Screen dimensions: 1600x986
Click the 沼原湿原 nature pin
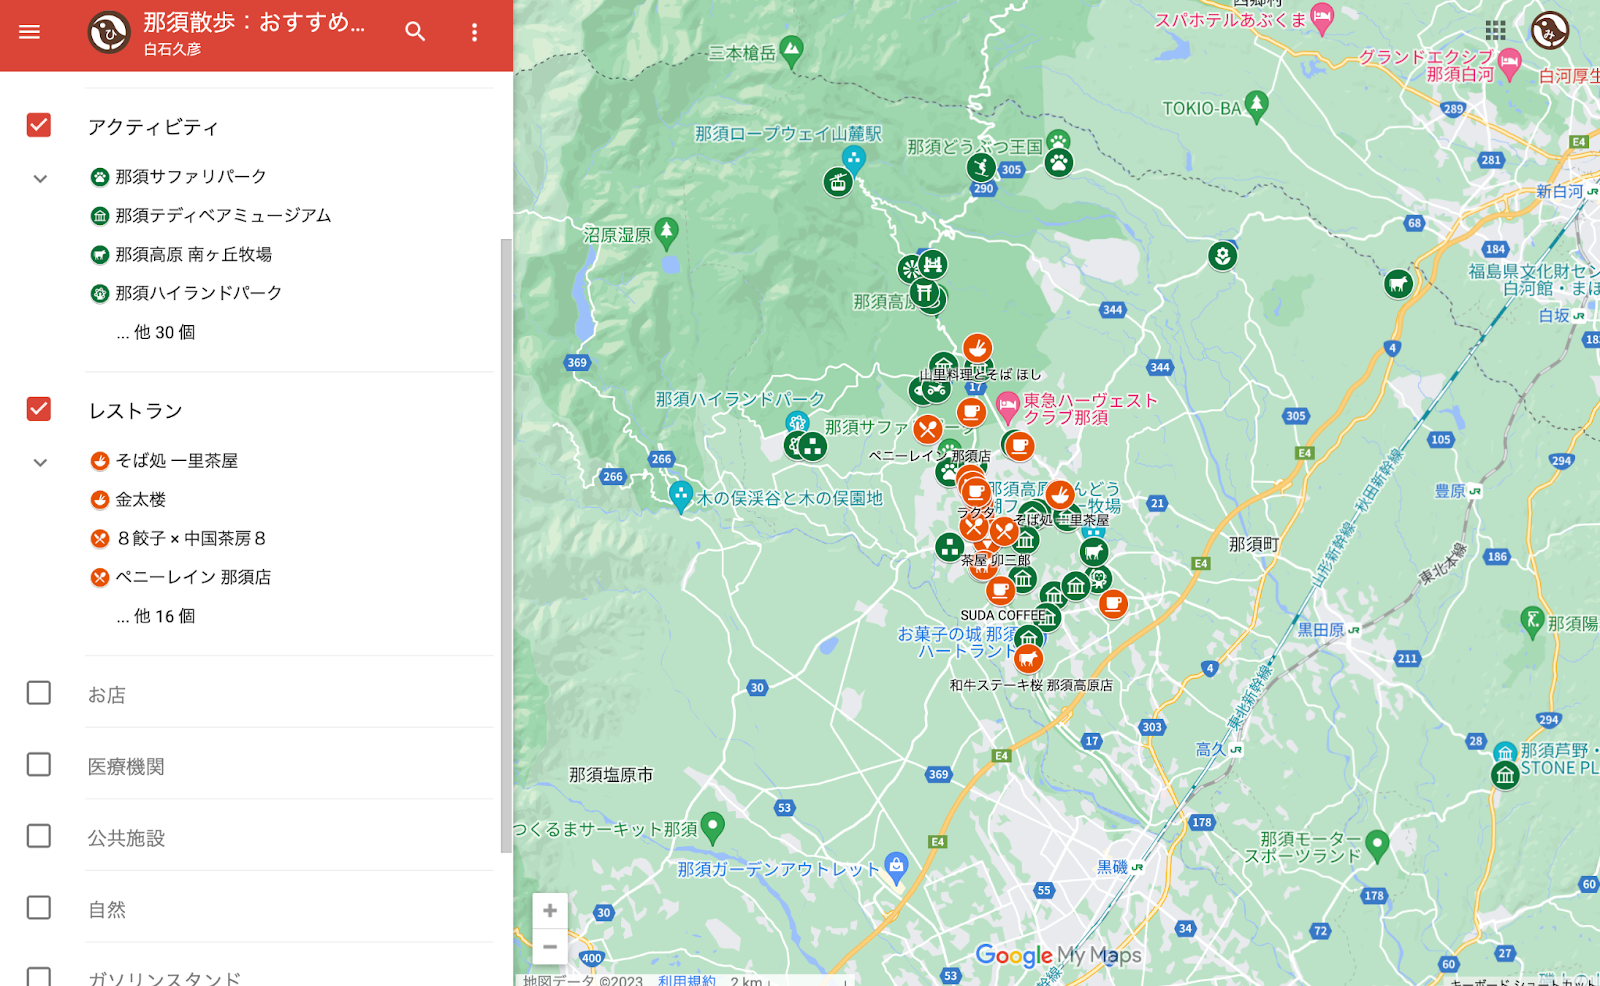(666, 232)
